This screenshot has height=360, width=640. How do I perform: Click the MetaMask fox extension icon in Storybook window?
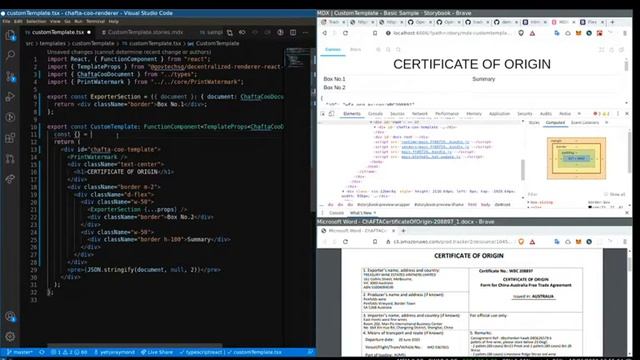tap(578, 33)
